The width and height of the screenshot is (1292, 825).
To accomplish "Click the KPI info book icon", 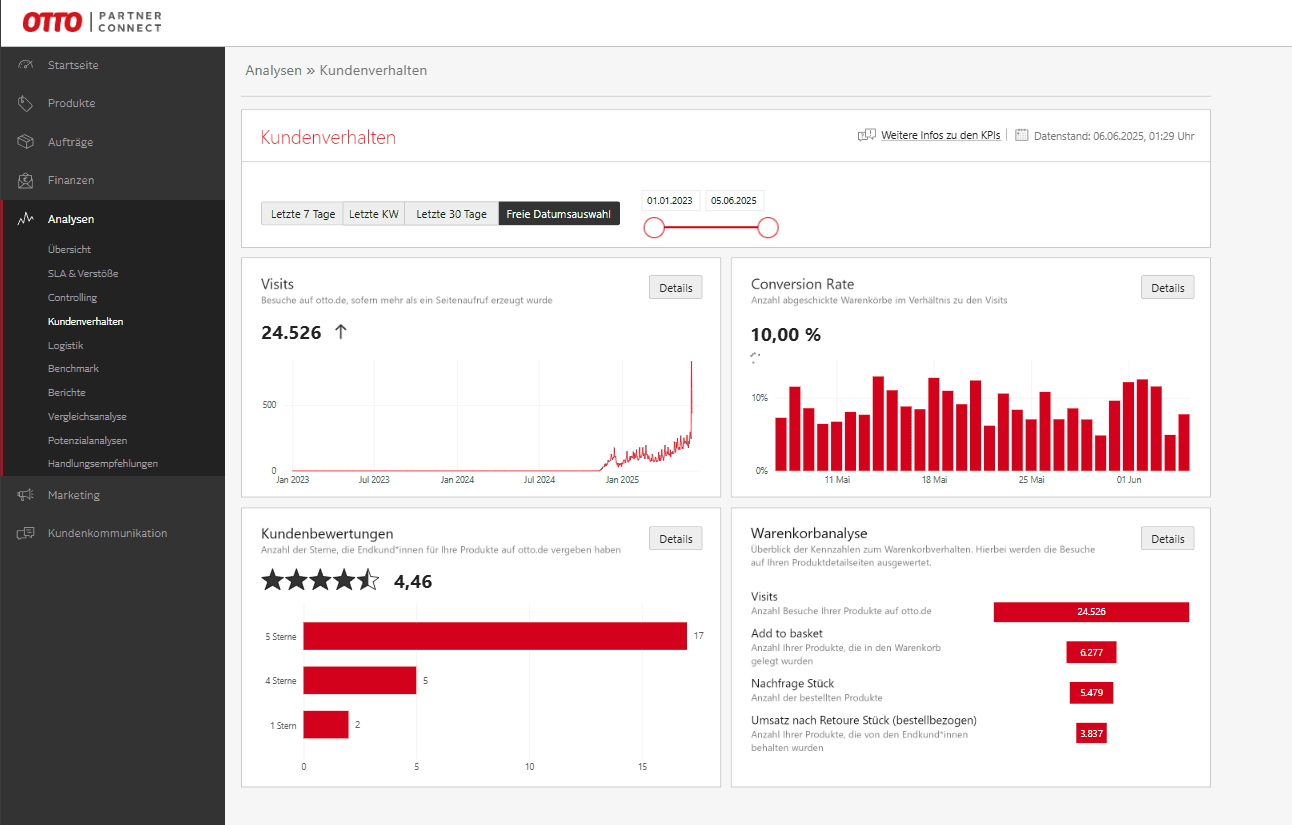I will pos(867,135).
